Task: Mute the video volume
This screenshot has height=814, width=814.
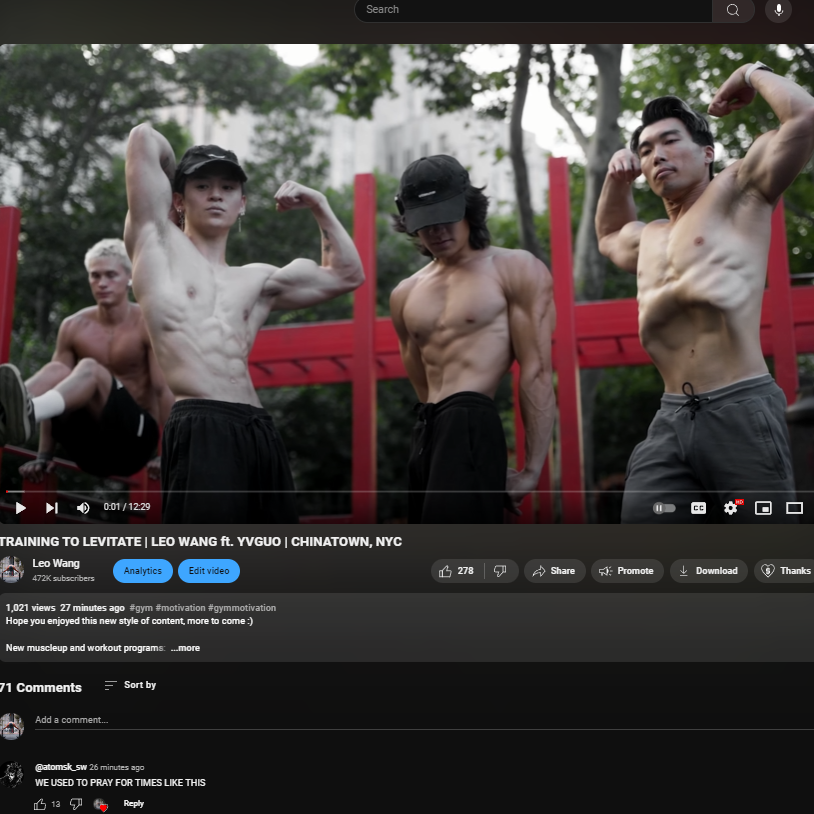Action: point(83,508)
